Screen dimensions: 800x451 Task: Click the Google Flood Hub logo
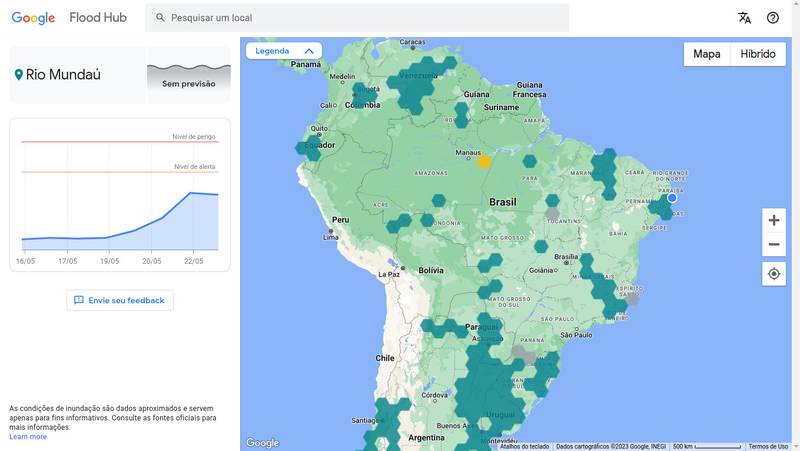(69, 18)
